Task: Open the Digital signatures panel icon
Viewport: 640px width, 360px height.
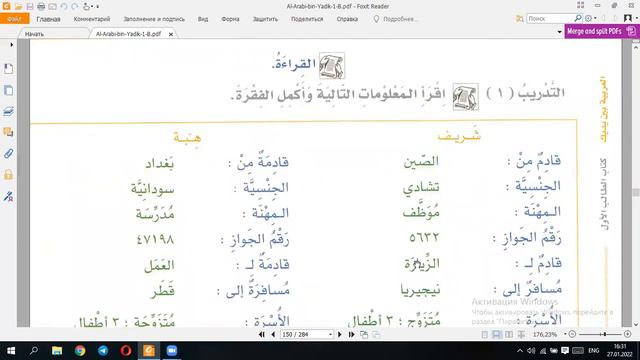Action: point(8,196)
